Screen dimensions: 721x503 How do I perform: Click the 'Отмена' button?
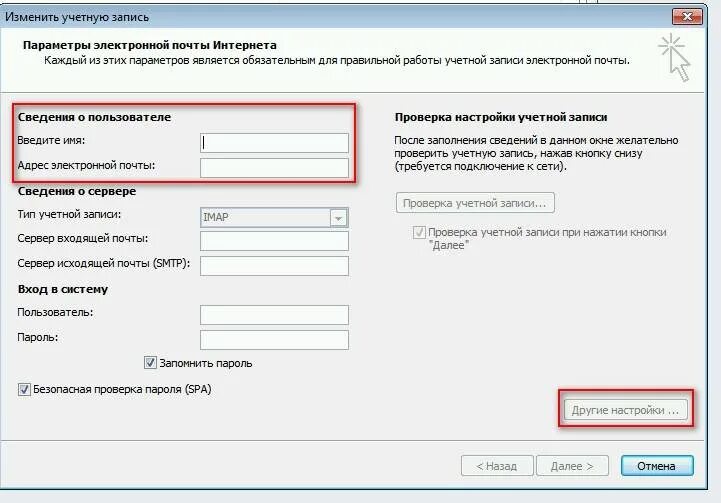657,466
